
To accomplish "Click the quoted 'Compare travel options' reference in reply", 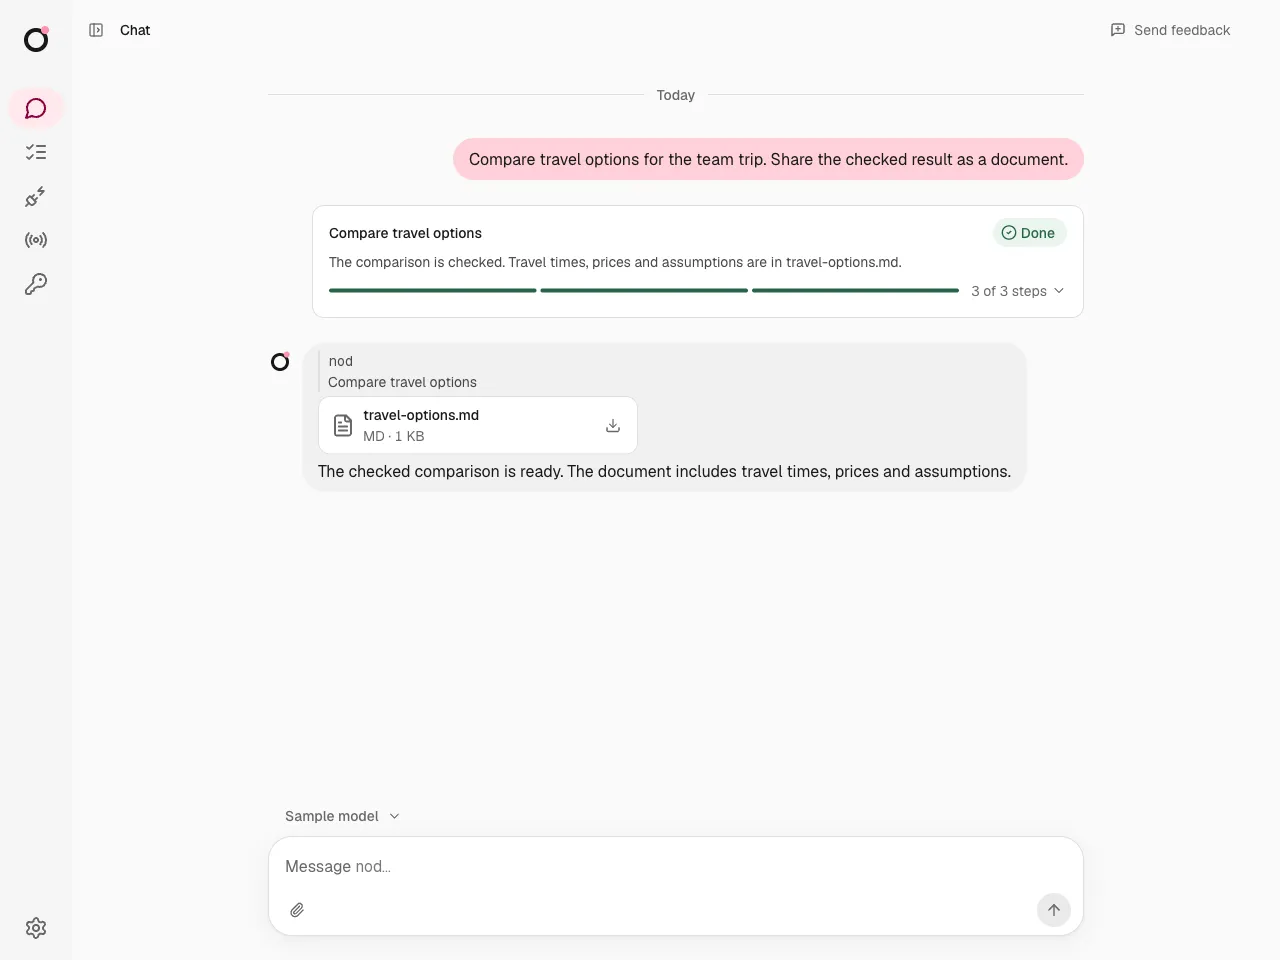I will [x=402, y=382].
